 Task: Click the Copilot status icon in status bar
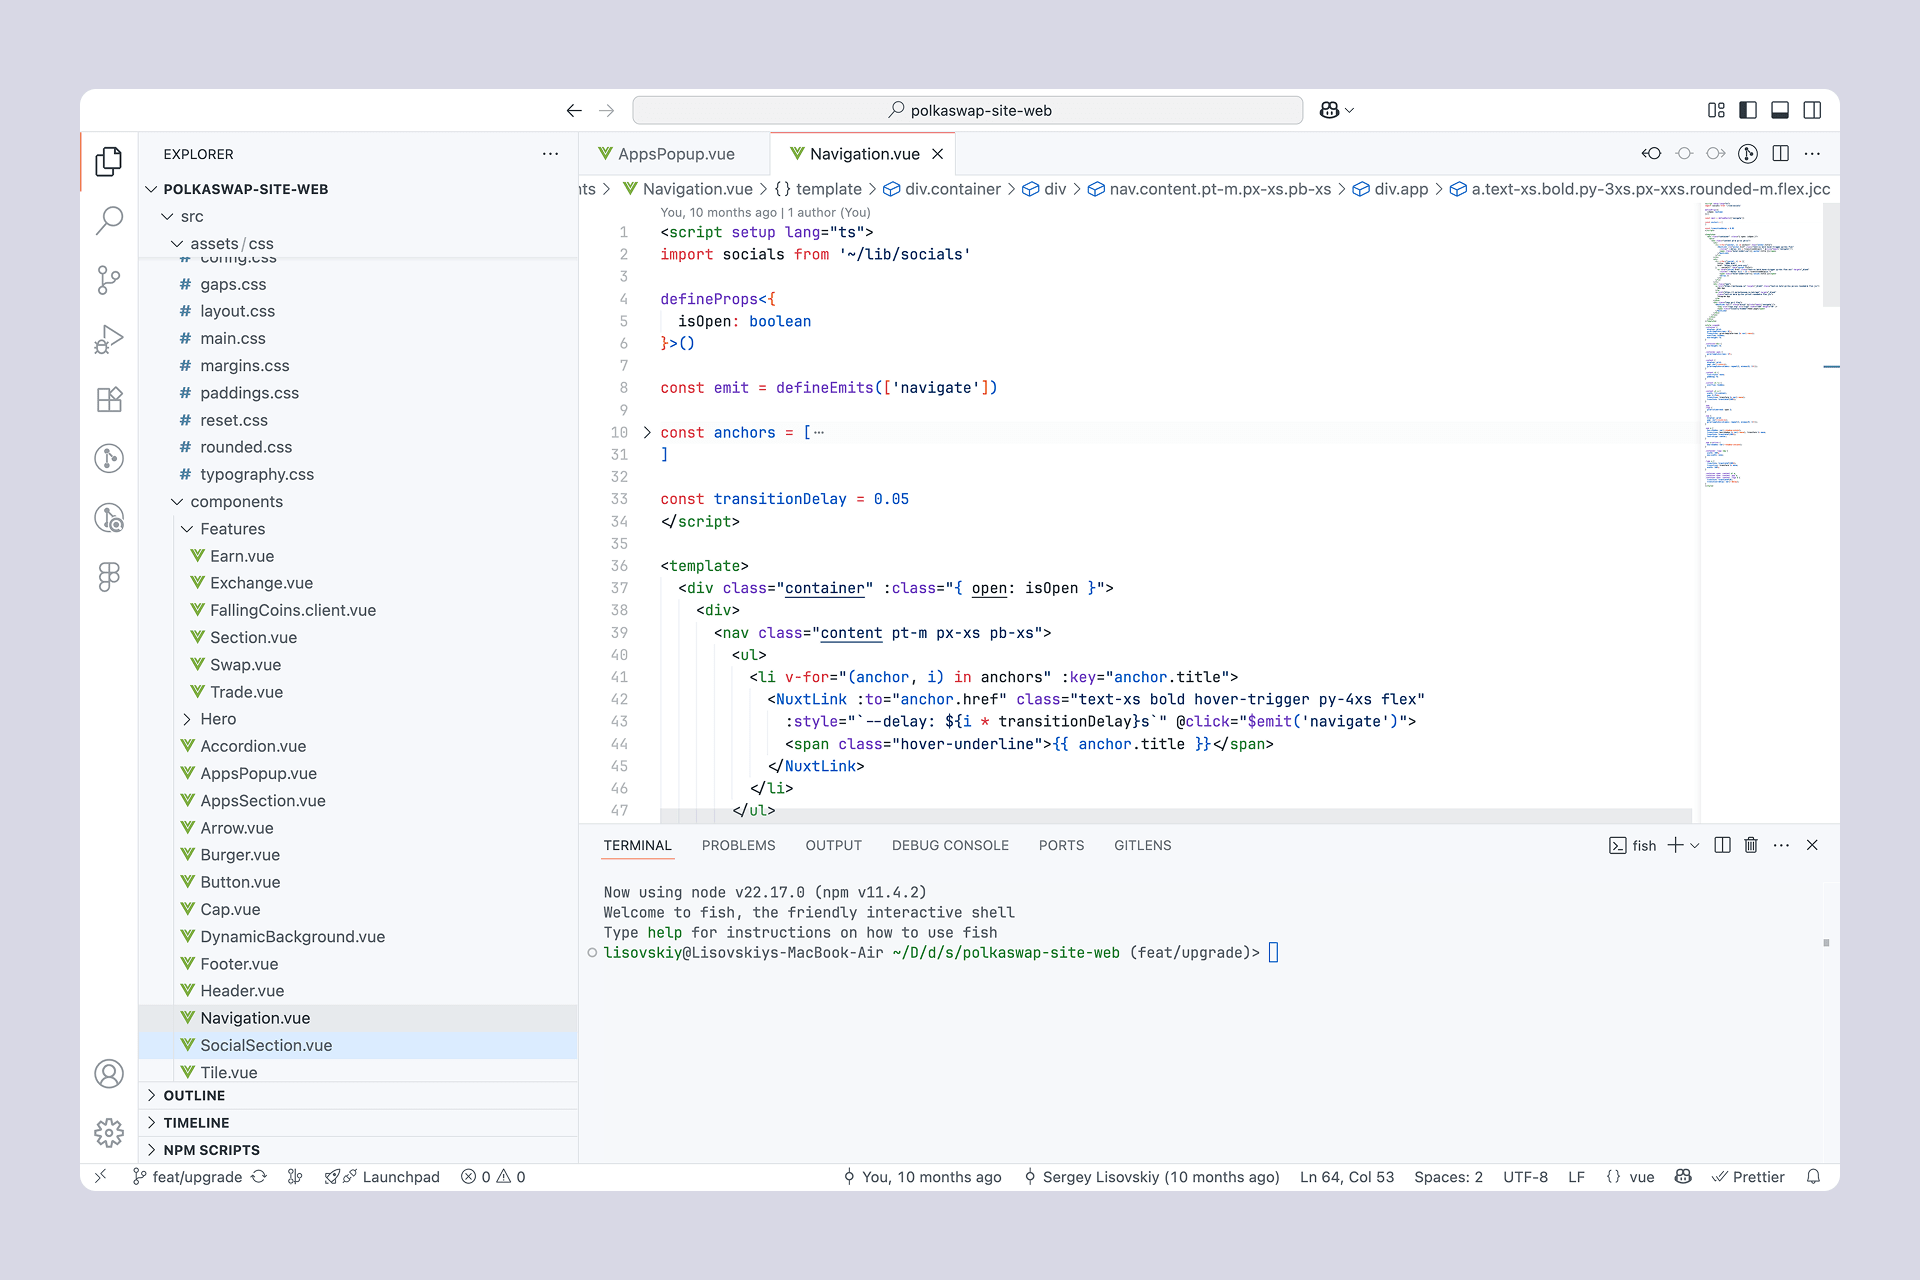[x=1683, y=1177]
